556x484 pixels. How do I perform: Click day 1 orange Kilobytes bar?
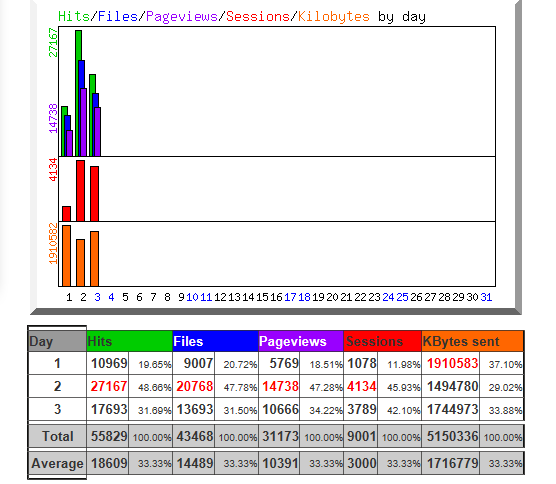click(66, 256)
